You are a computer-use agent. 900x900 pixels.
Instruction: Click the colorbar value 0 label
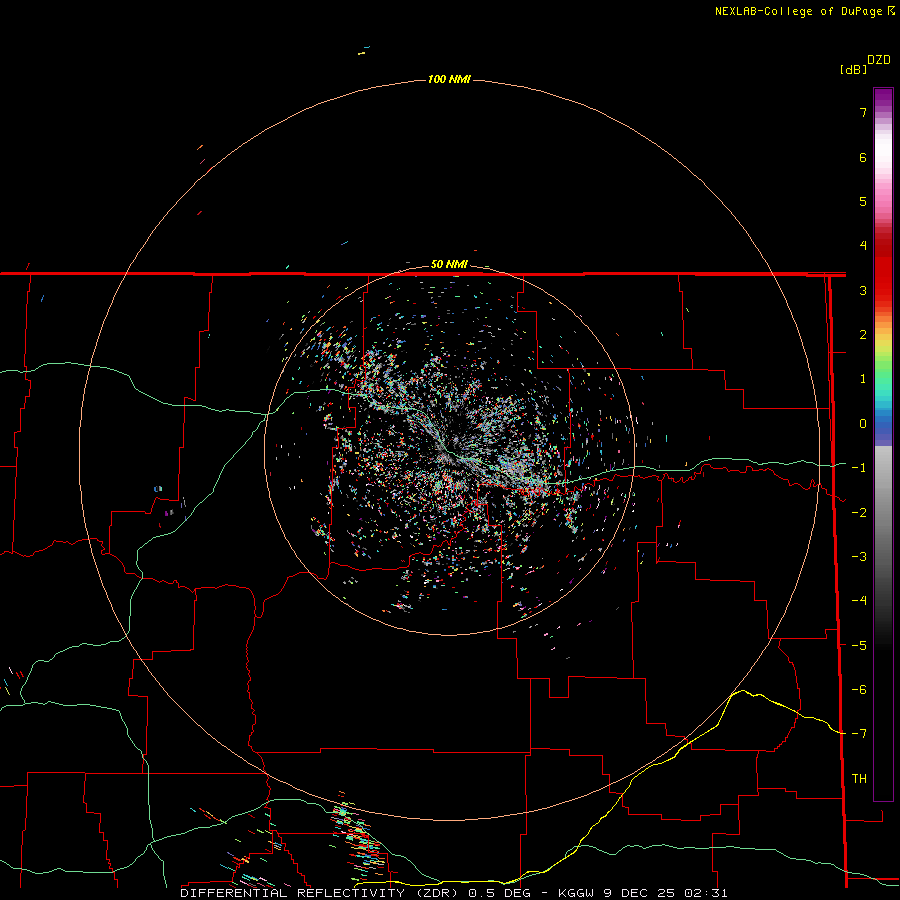point(863,424)
